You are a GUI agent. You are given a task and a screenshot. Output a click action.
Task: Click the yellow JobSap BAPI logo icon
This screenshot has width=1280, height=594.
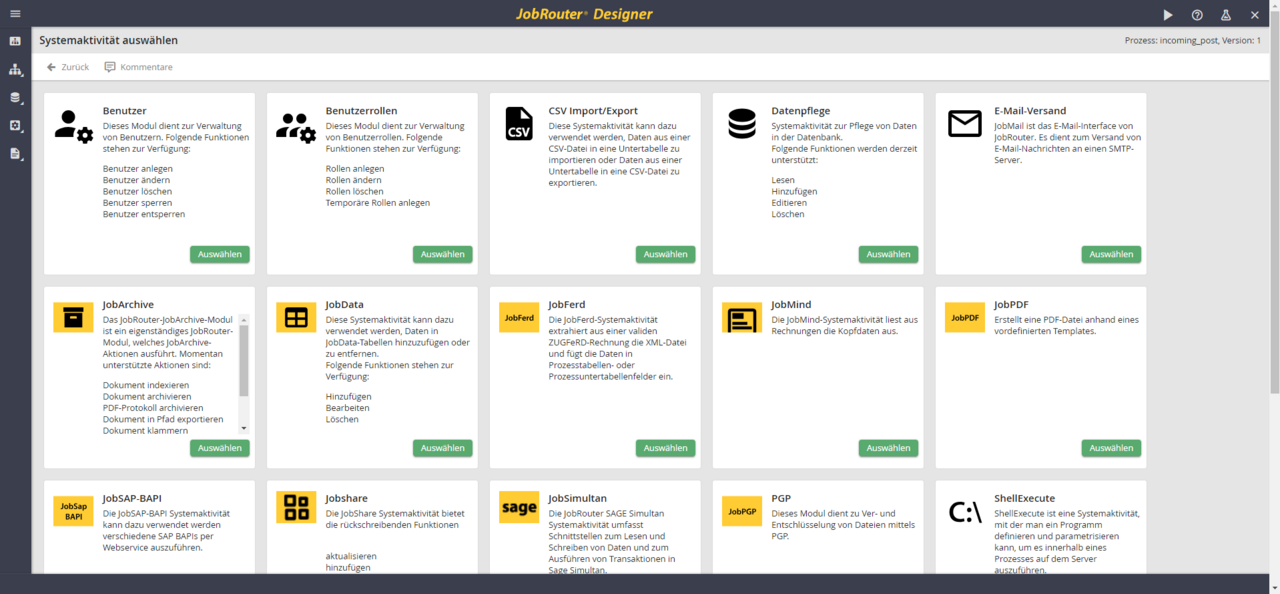(x=73, y=511)
